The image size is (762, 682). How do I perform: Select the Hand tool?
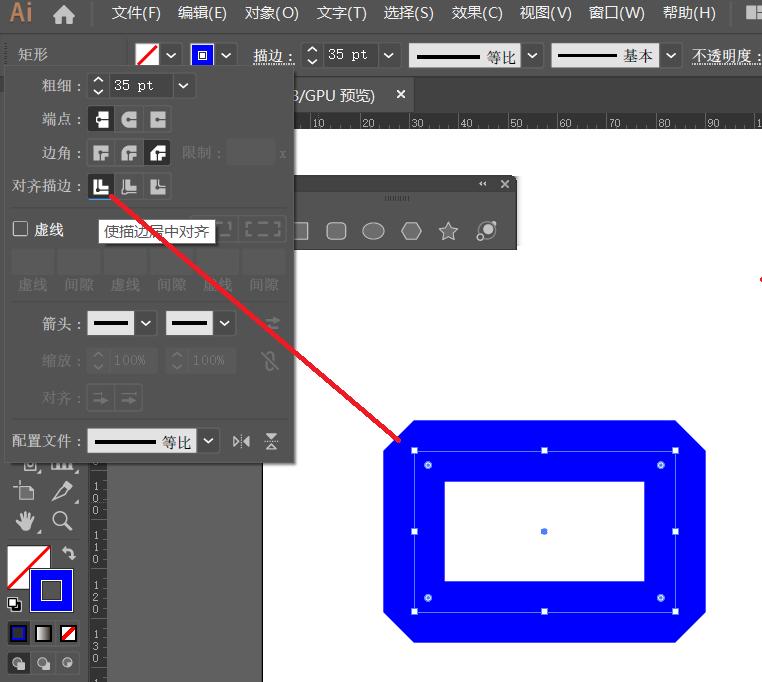coord(25,521)
